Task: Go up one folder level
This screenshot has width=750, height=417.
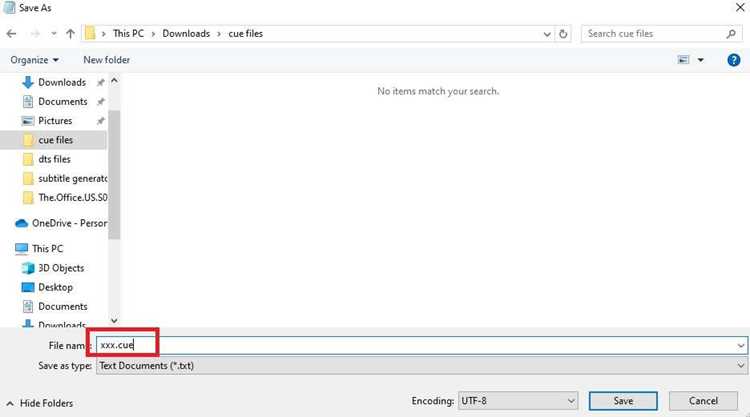Action: (70, 33)
